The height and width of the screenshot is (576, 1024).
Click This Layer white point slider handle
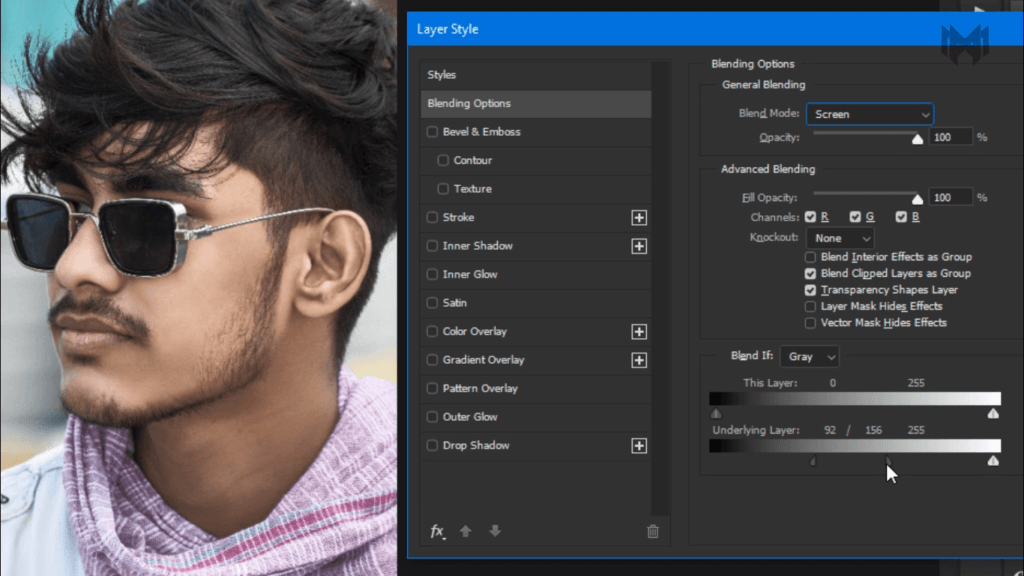(x=993, y=413)
